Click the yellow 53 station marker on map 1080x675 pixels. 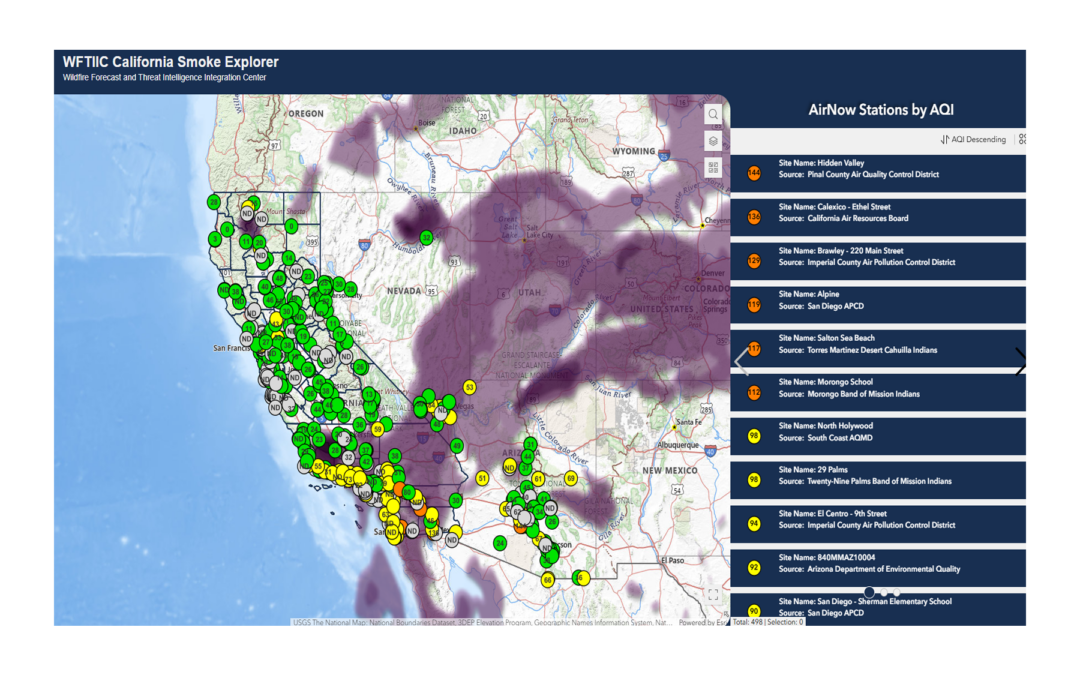(x=469, y=387)
